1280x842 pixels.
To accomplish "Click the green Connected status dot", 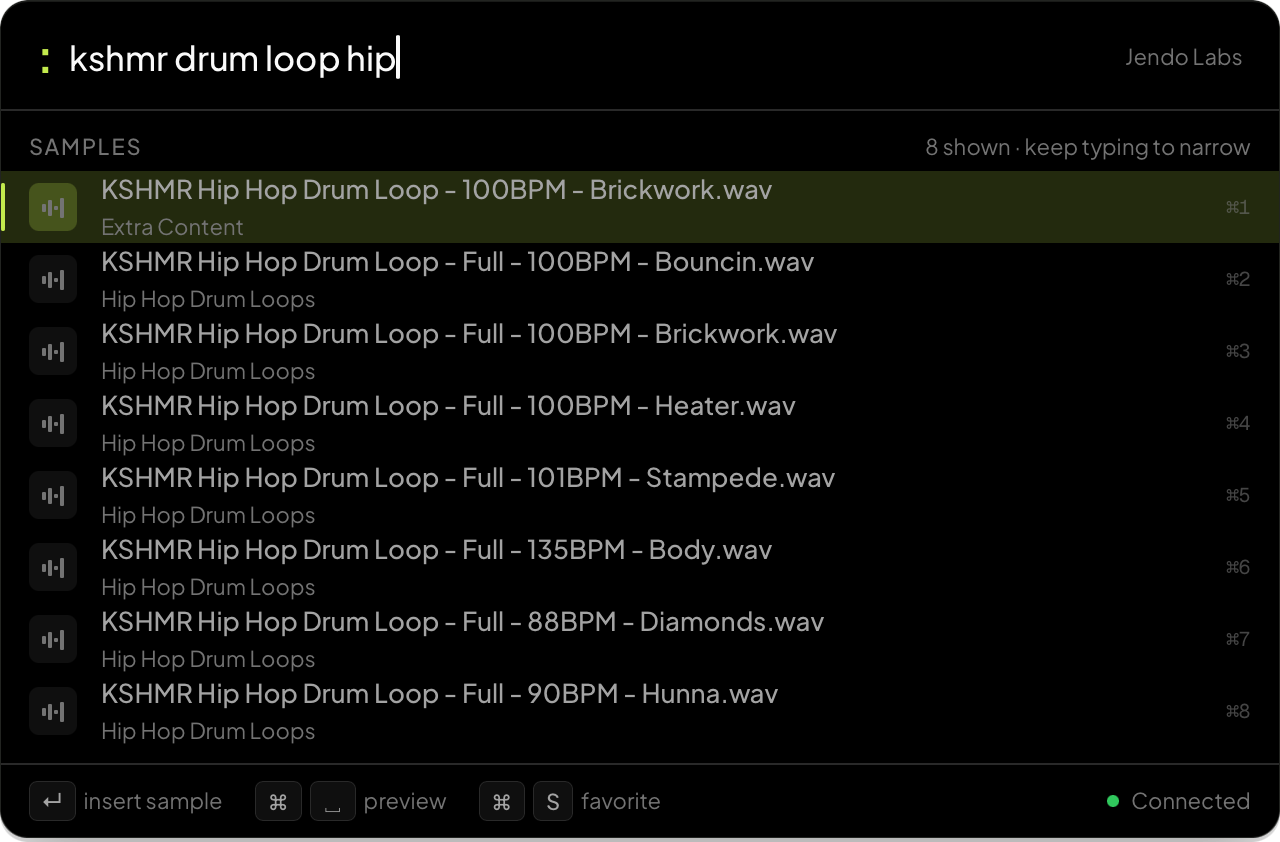I will click(x=1113, y=801).
